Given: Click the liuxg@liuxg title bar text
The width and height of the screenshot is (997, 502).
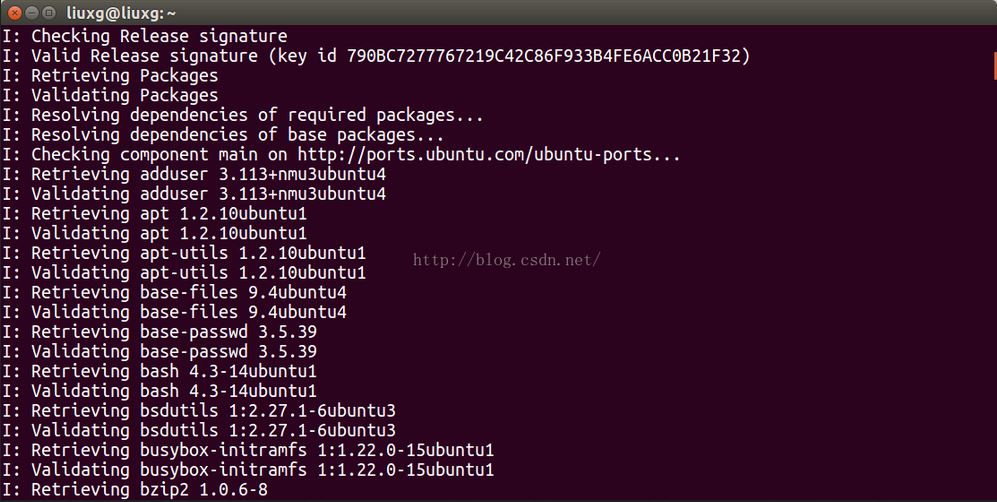Looking at the screenshot, I should click(x=121, y=13).
